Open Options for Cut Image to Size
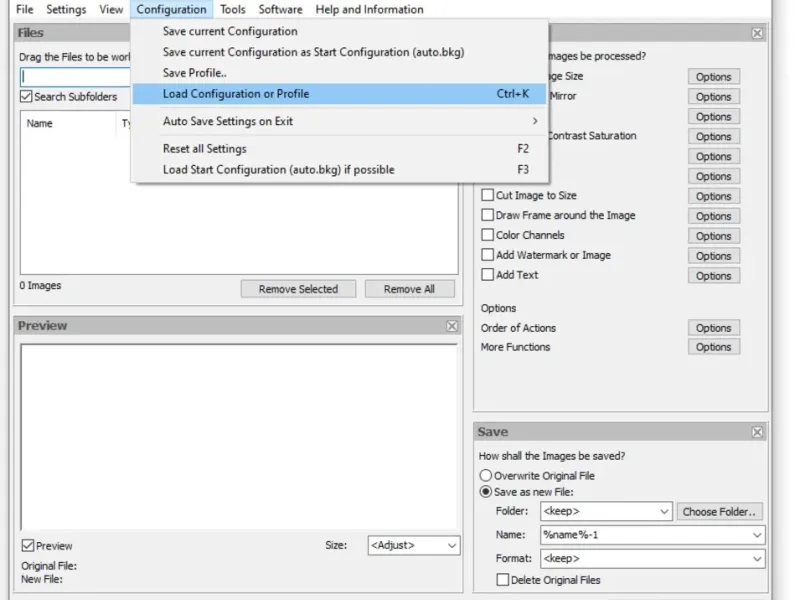800x600 pixels. click(x=713, y=196)
